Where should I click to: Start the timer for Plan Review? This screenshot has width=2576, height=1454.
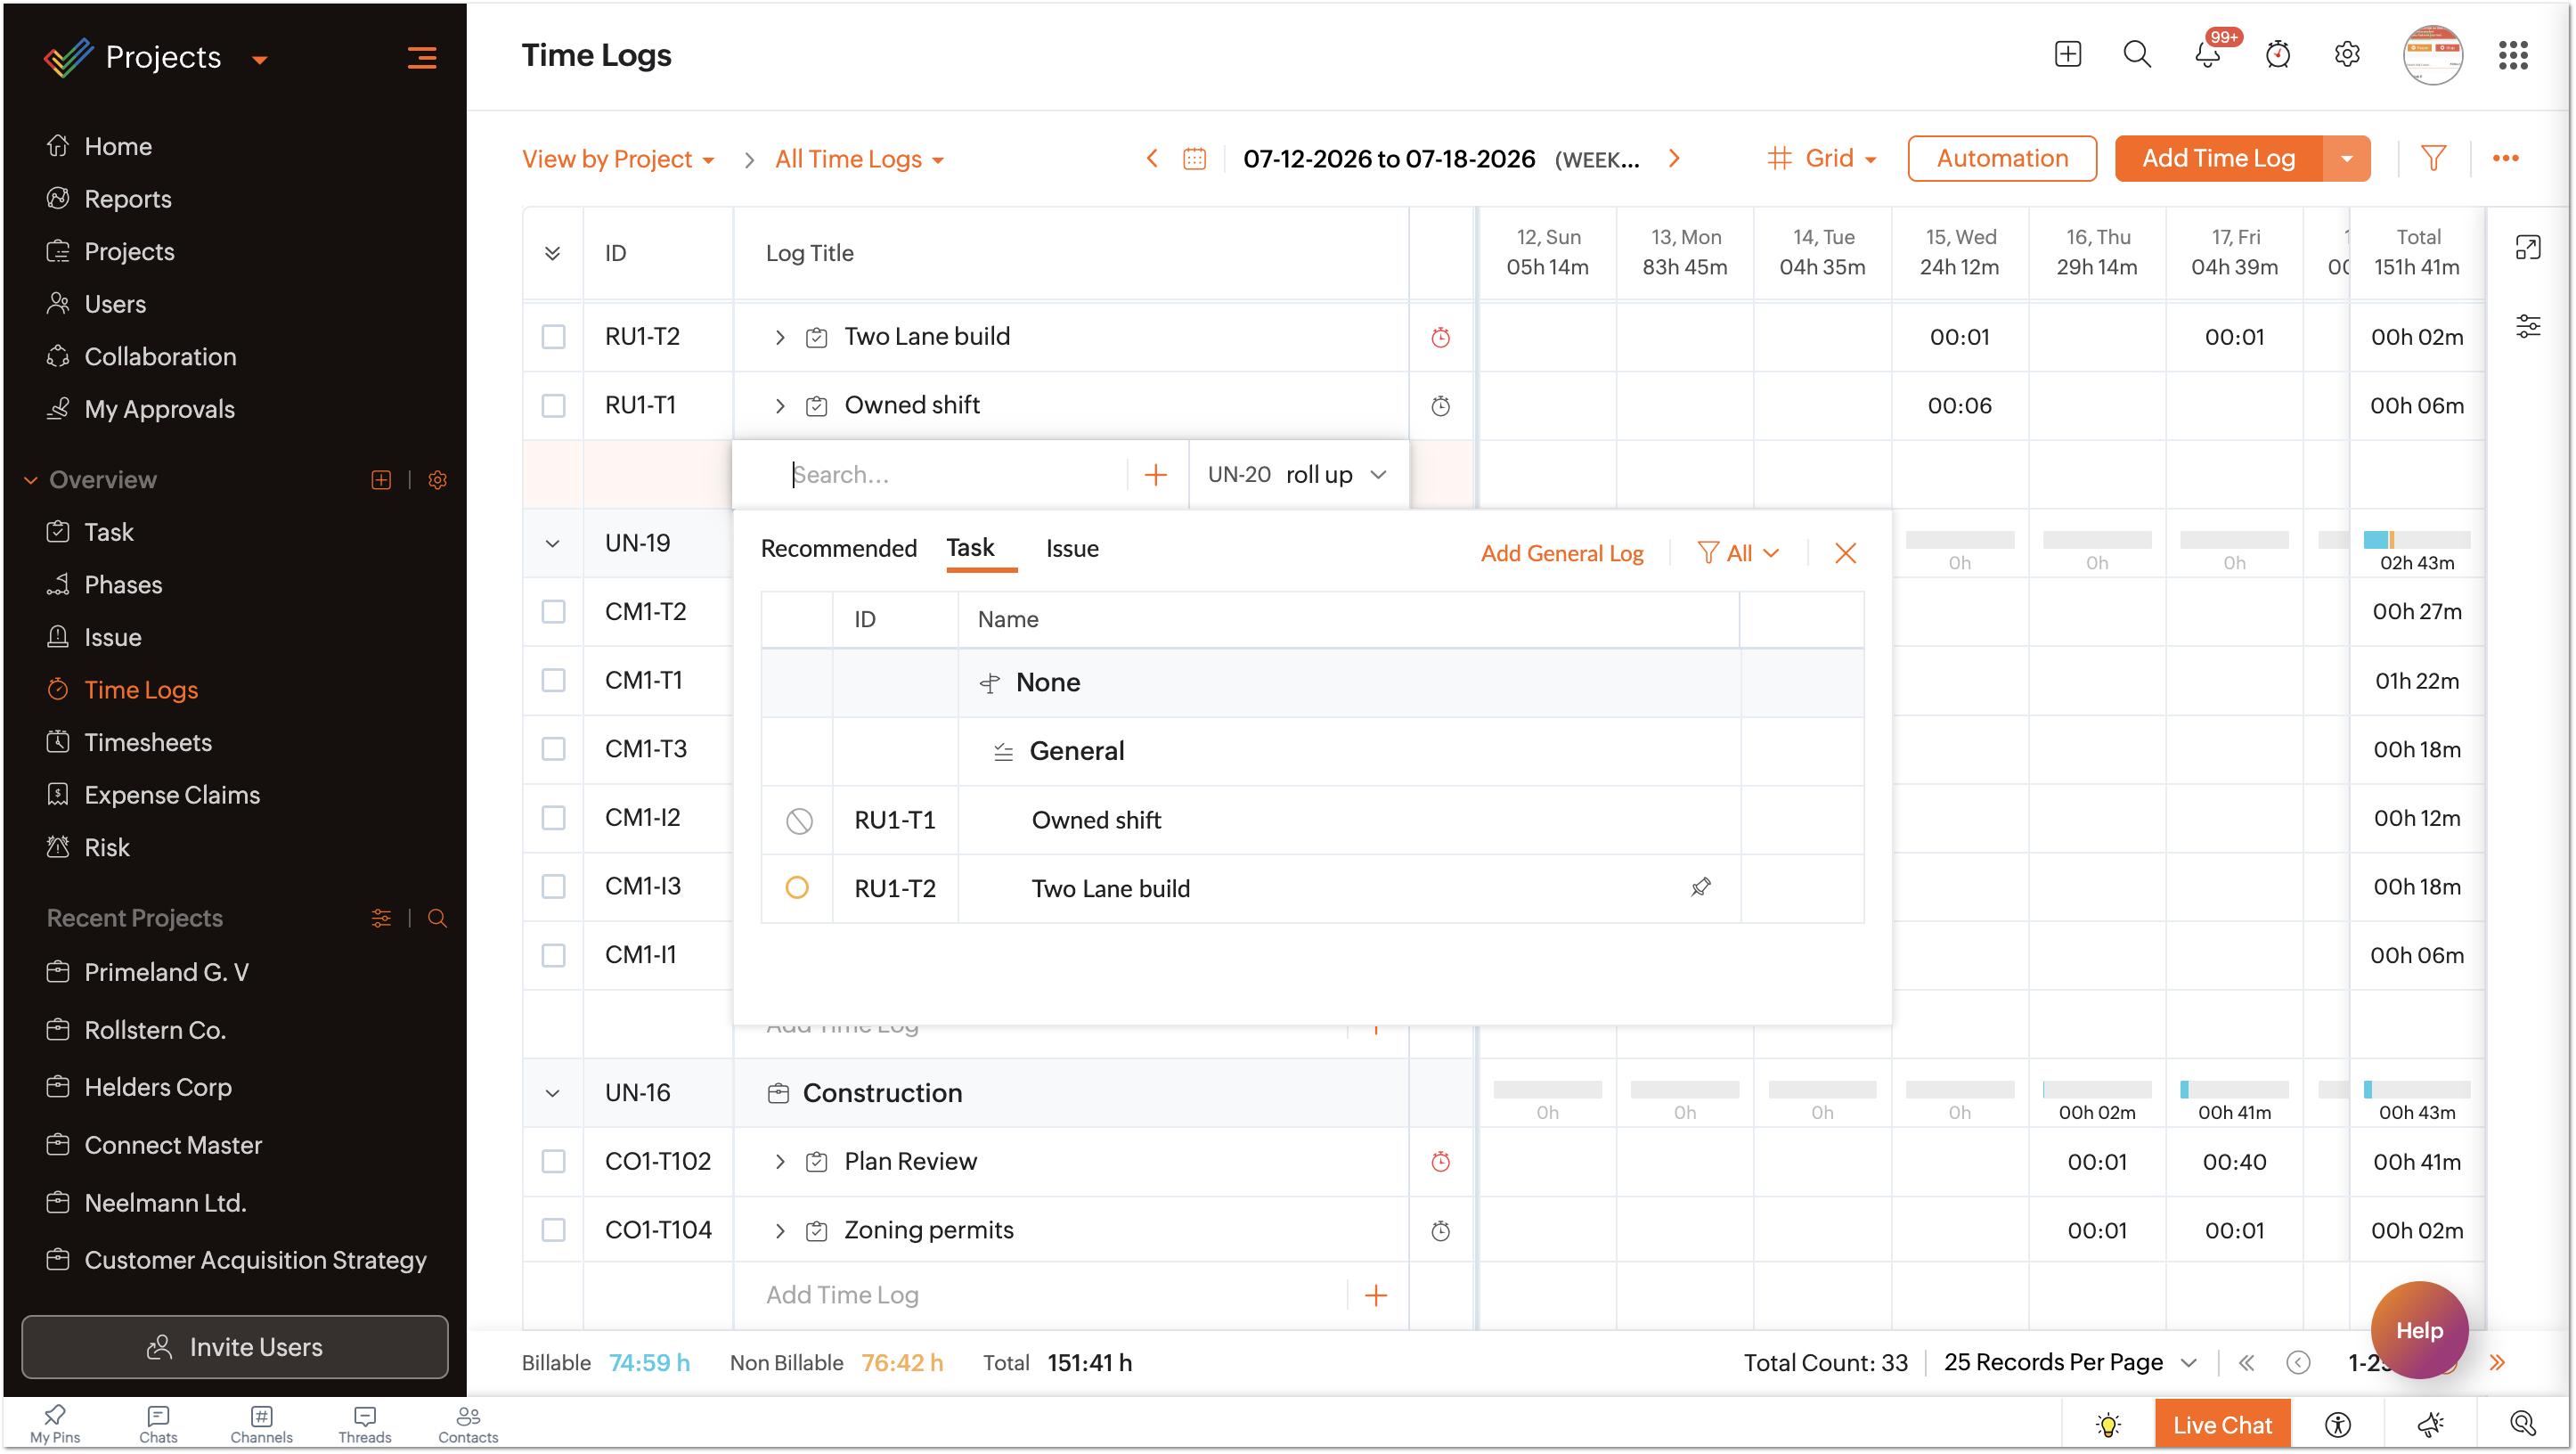click(x=1440, y=1162)
